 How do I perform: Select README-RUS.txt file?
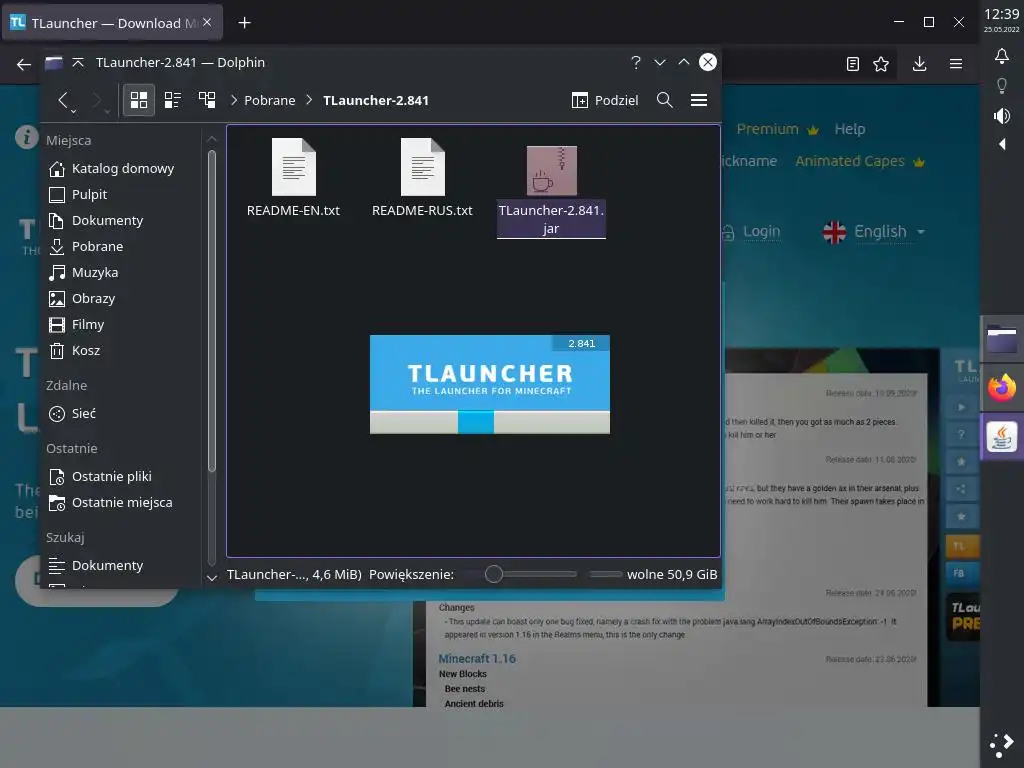click(x=423, y=177)
